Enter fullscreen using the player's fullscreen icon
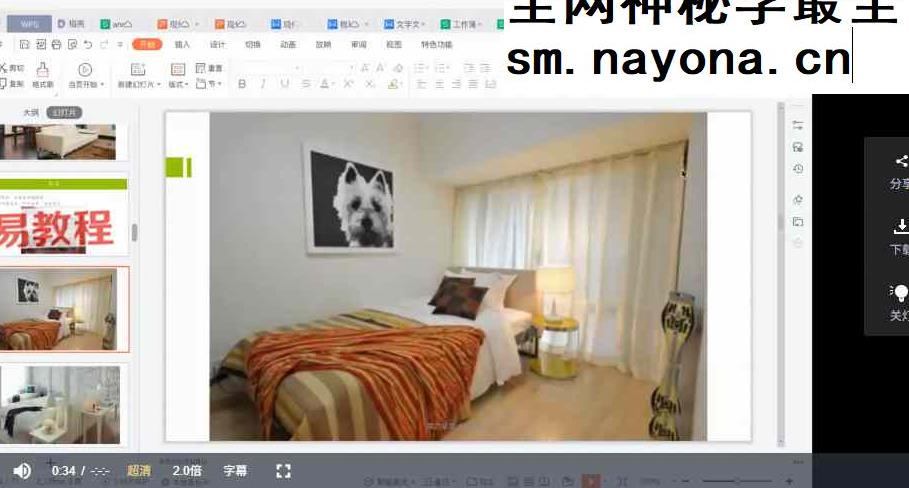 tap(283, 471)
